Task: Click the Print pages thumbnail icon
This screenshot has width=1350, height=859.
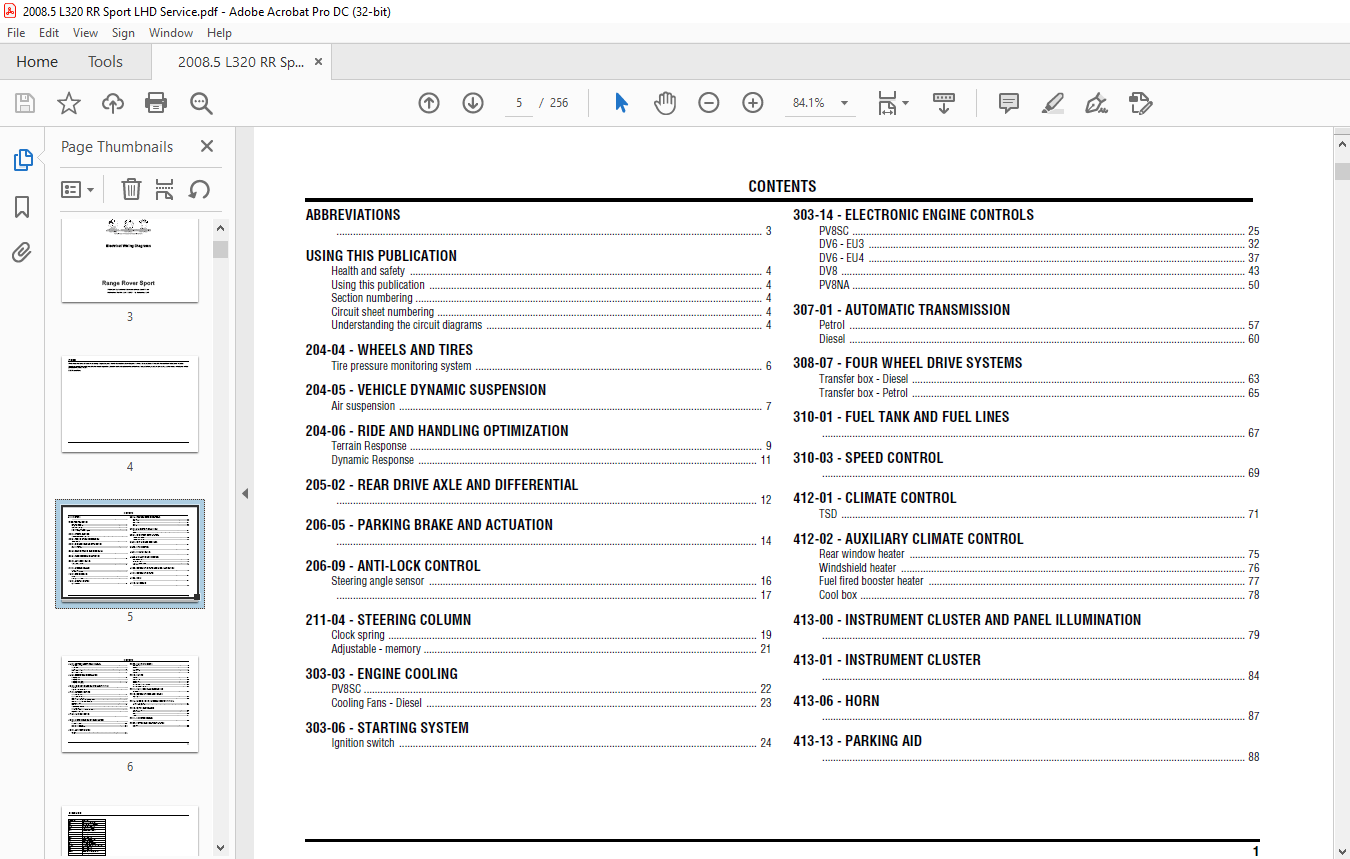Action: pos(165,189)
